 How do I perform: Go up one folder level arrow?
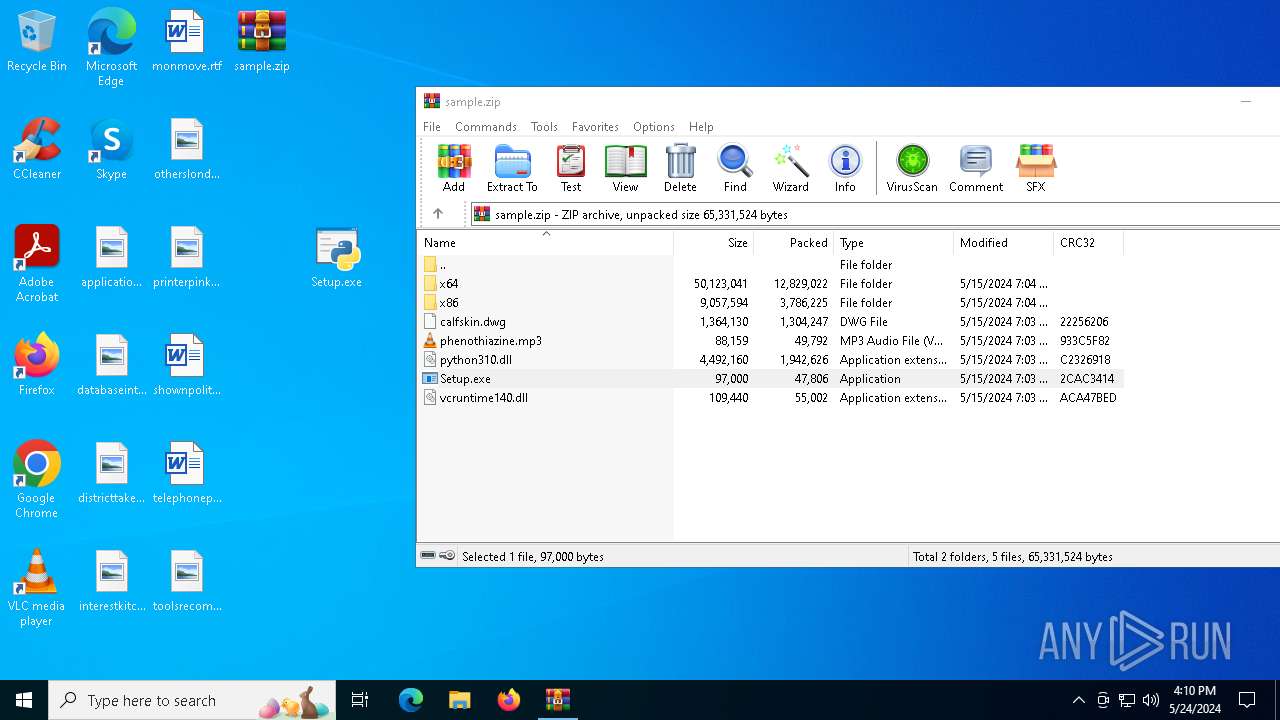point(437,214)
